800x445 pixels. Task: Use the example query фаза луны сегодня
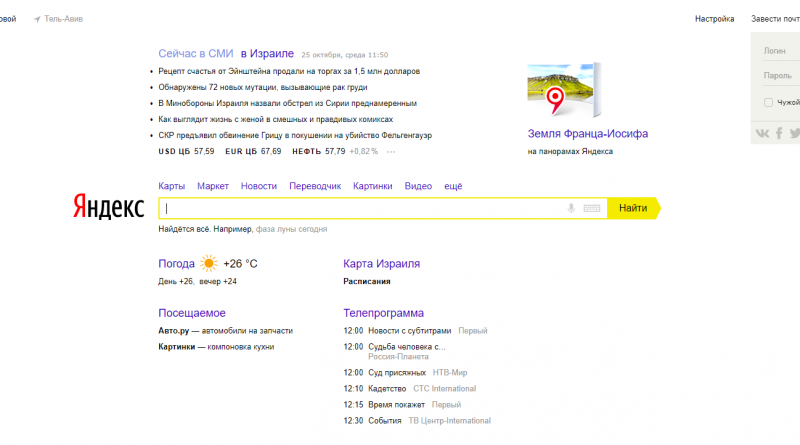pos(291,229)
